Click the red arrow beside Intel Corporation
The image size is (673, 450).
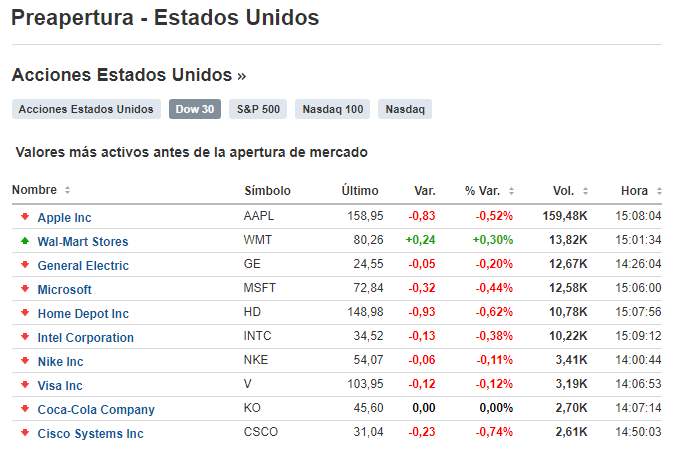click(x=24, y=337)
